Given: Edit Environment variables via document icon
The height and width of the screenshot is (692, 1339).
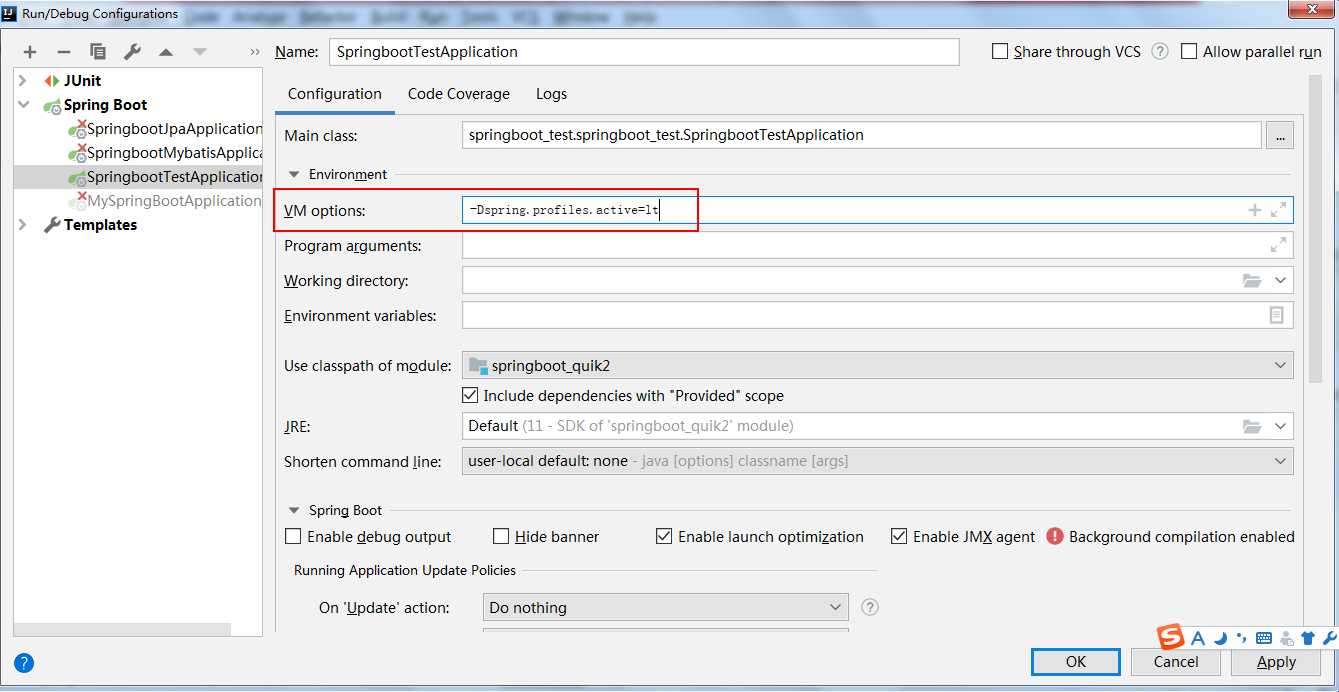Looking at the screenshot, I should point(1277,315).
